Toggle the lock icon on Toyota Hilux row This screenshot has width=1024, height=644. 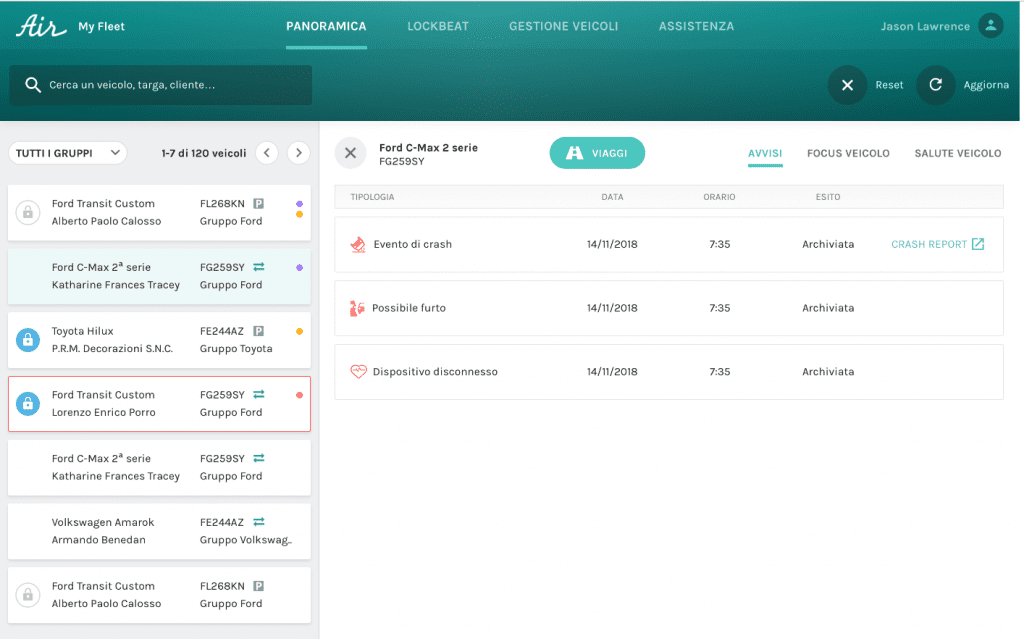click(28, 340)
